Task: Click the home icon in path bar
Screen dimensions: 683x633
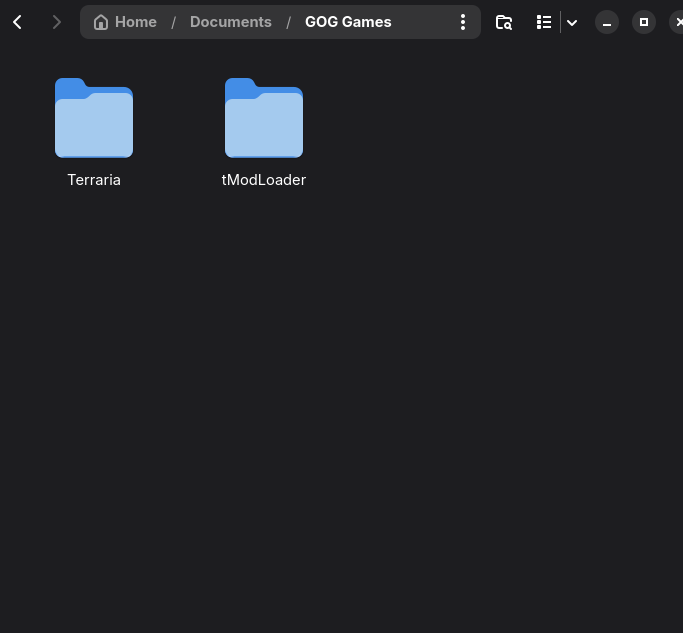Action: click(x=101, y=22)
